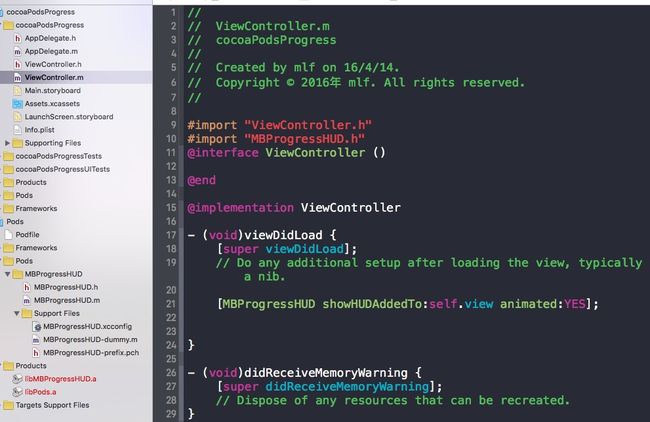Click the libPods.a library icon
Viewport: 650px width, 422px height.
(17, 392)
